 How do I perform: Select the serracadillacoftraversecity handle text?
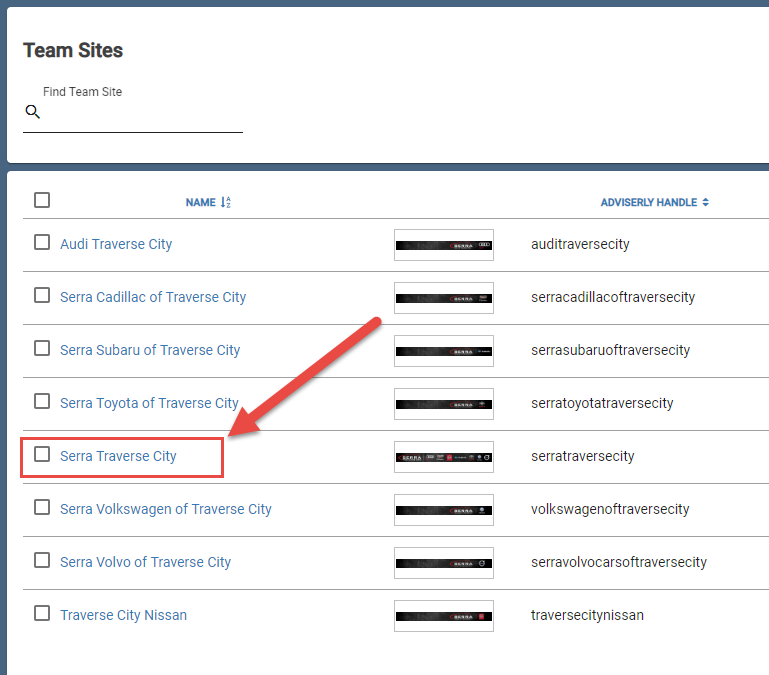[613, 297]
